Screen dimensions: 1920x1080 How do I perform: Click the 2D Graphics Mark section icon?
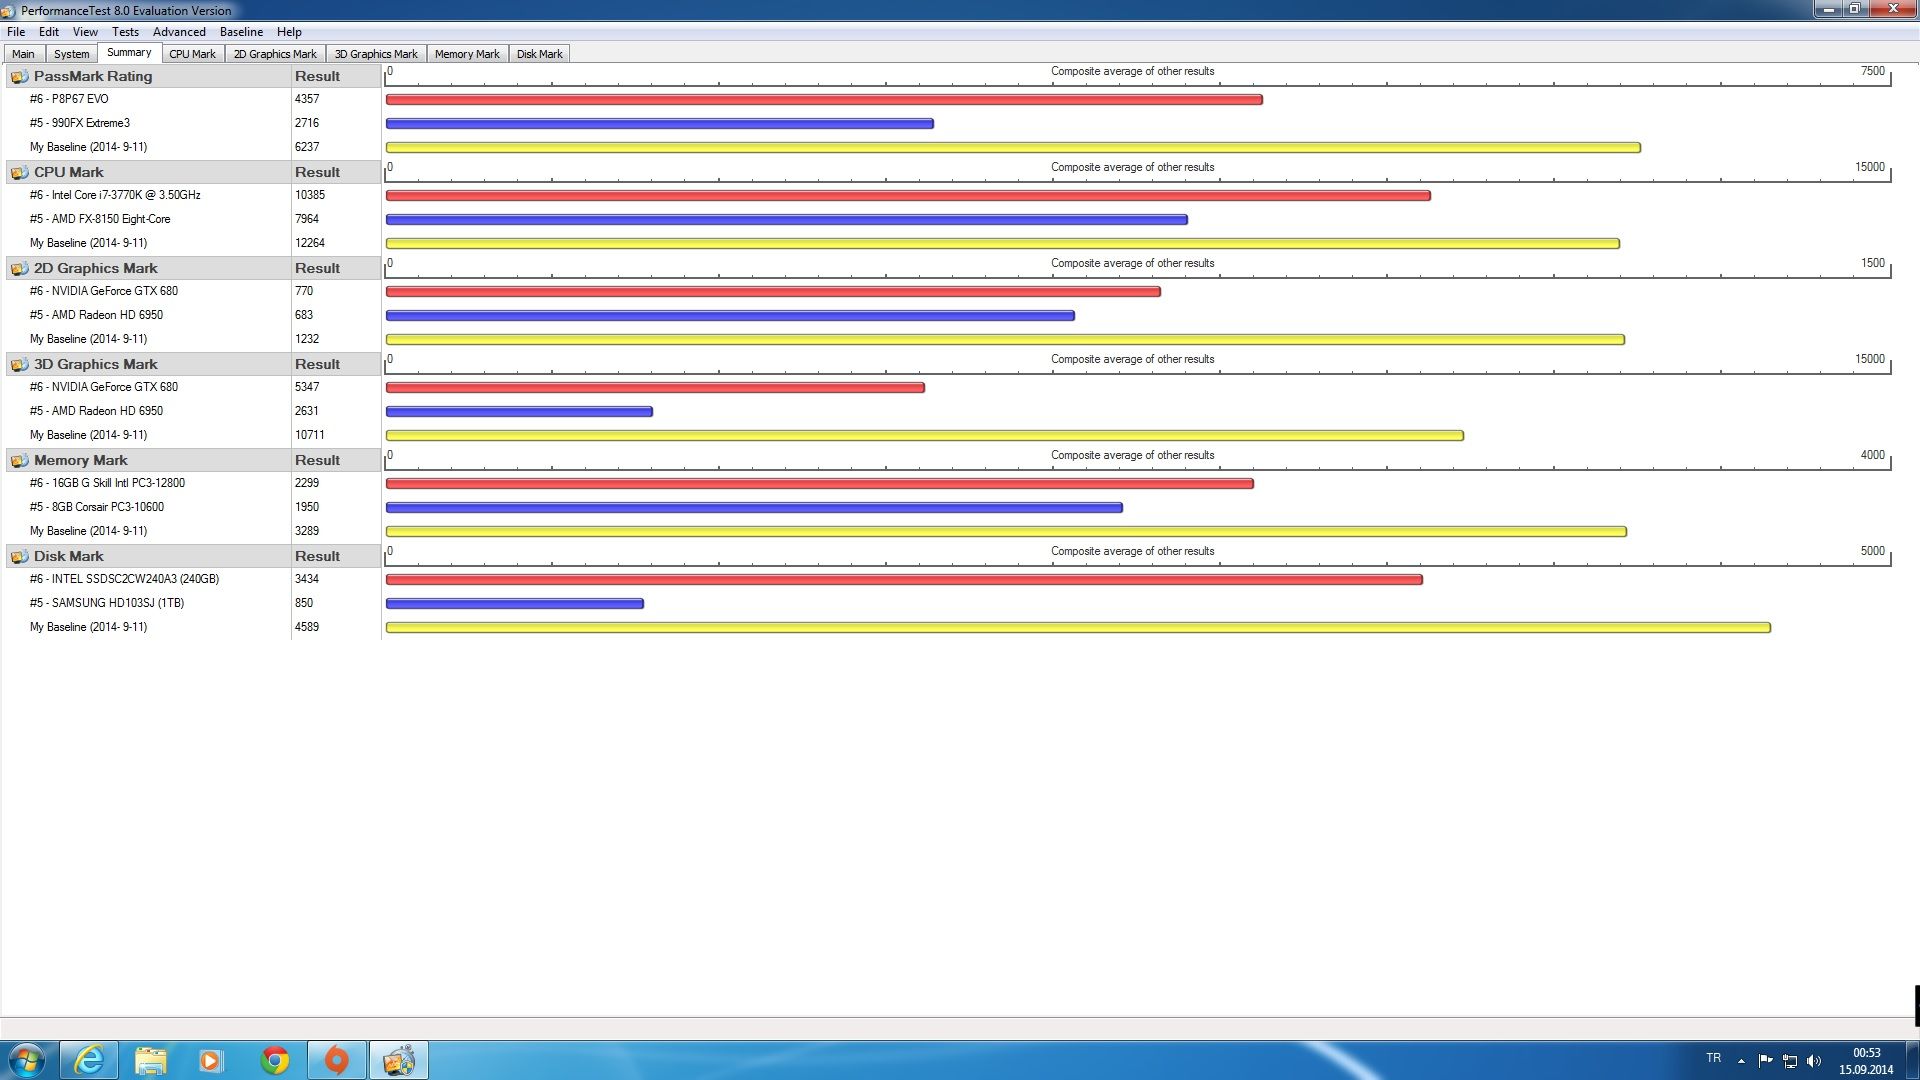click(19, 269)
